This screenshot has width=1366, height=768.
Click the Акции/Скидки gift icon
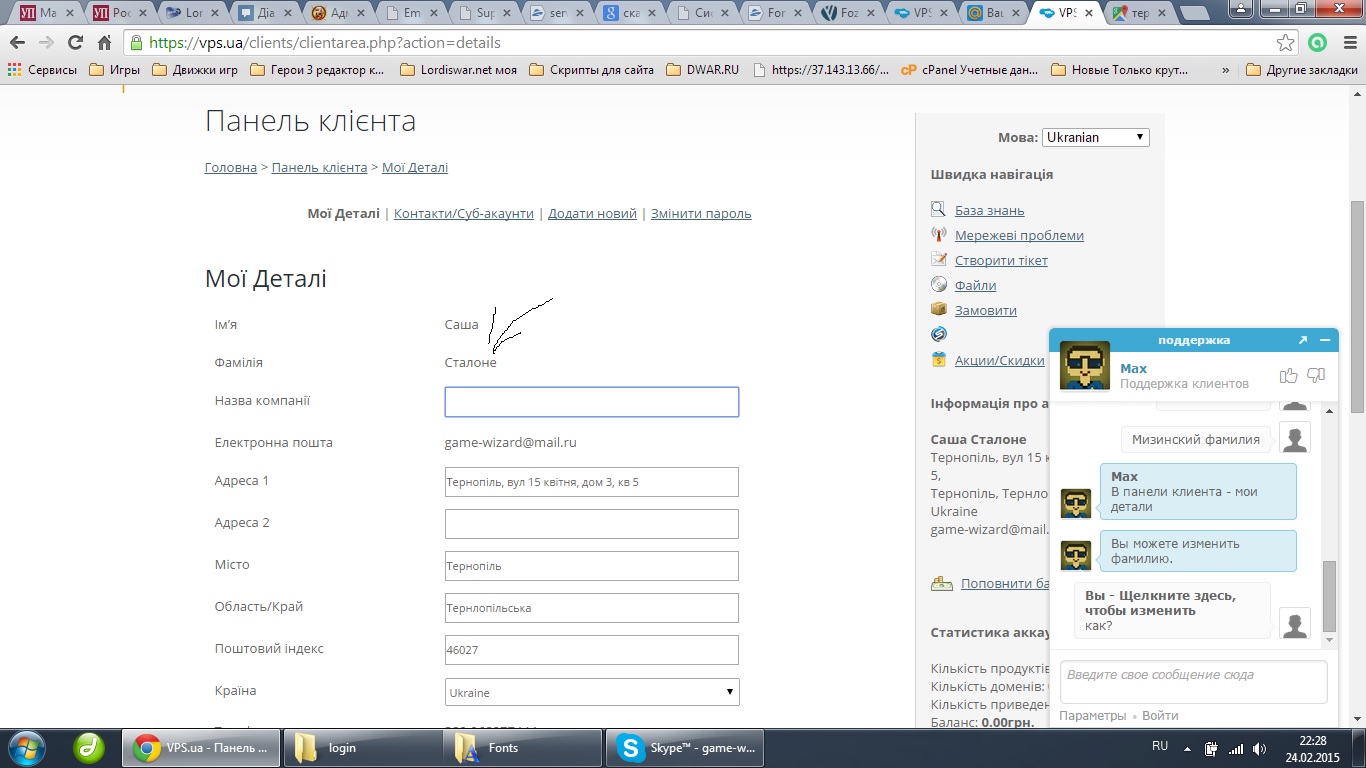938,360
